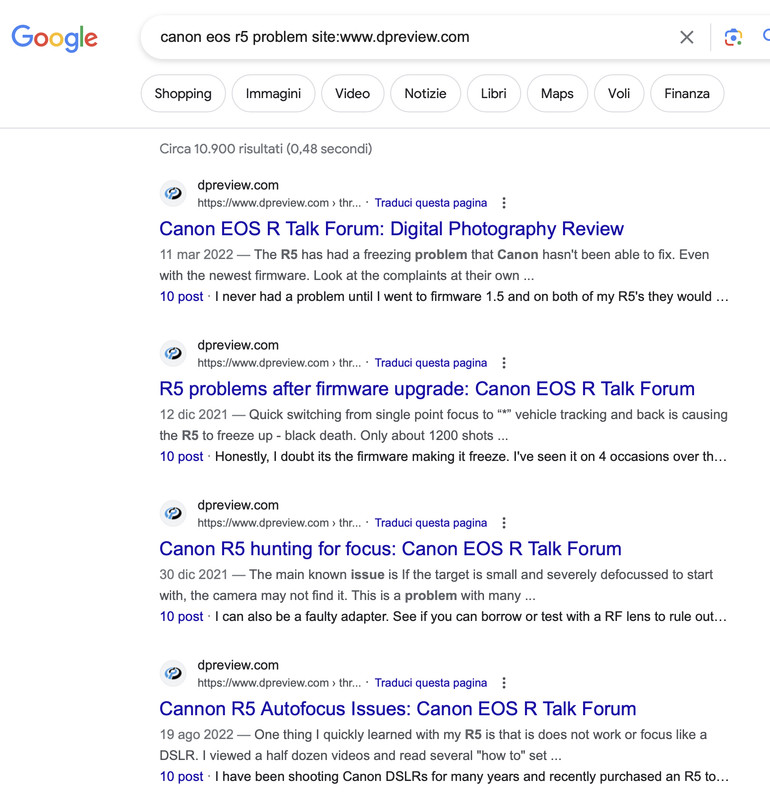Open the Maps tab

point(557,93)
